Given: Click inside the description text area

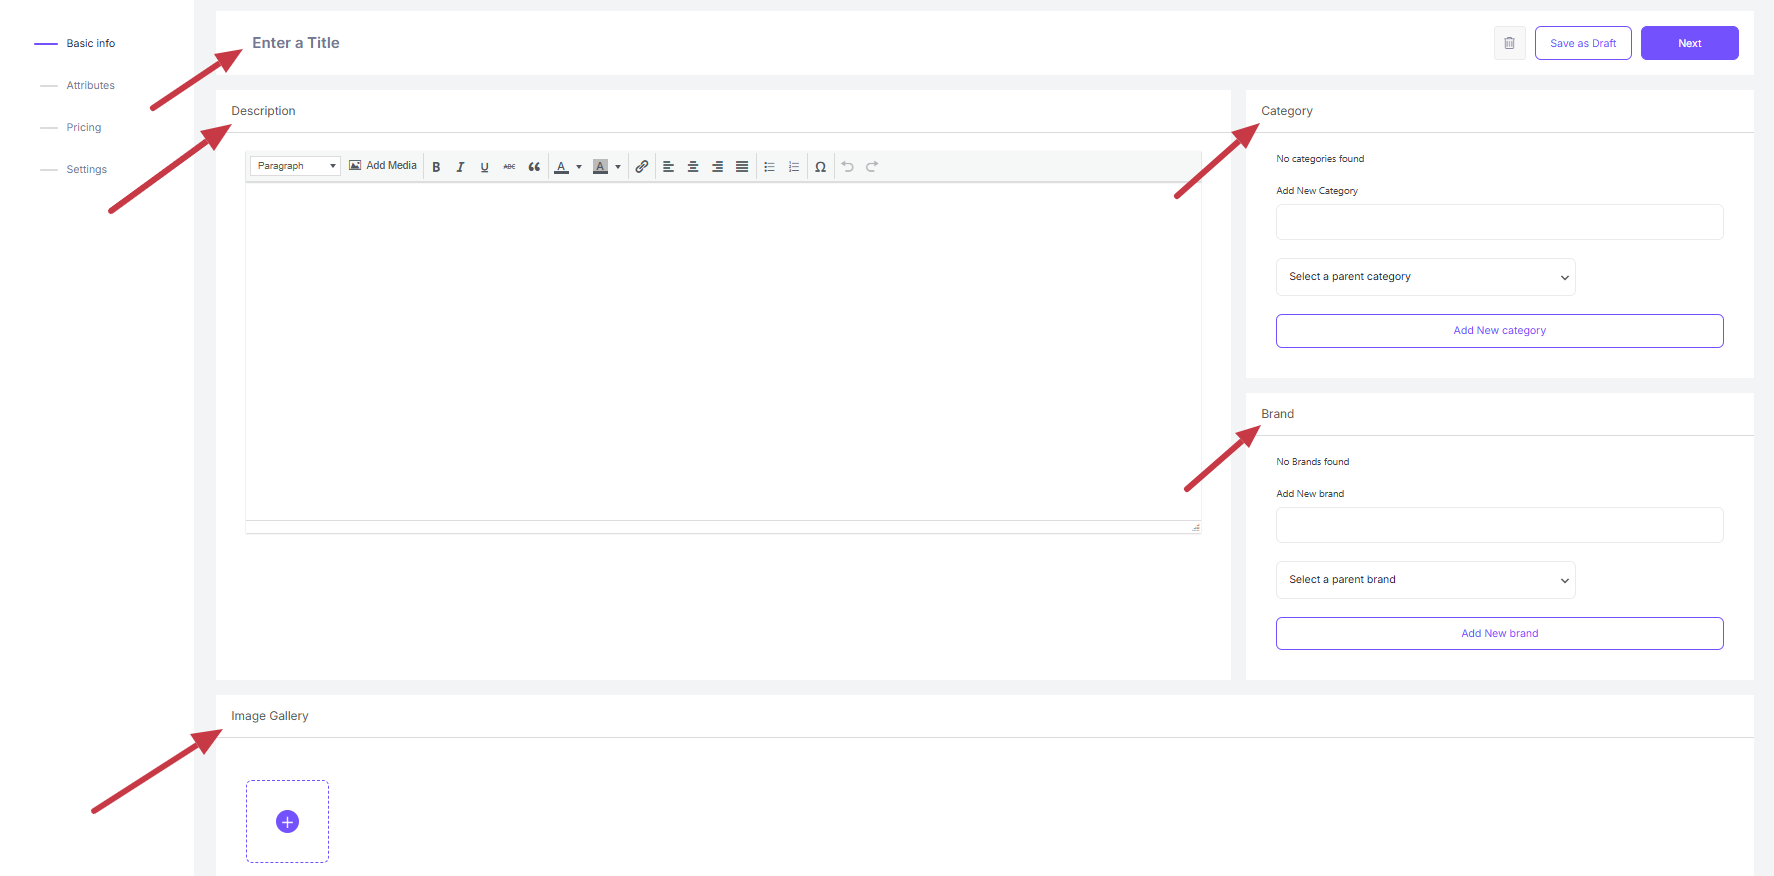Looking at the screenshot, I should [723, 351].
